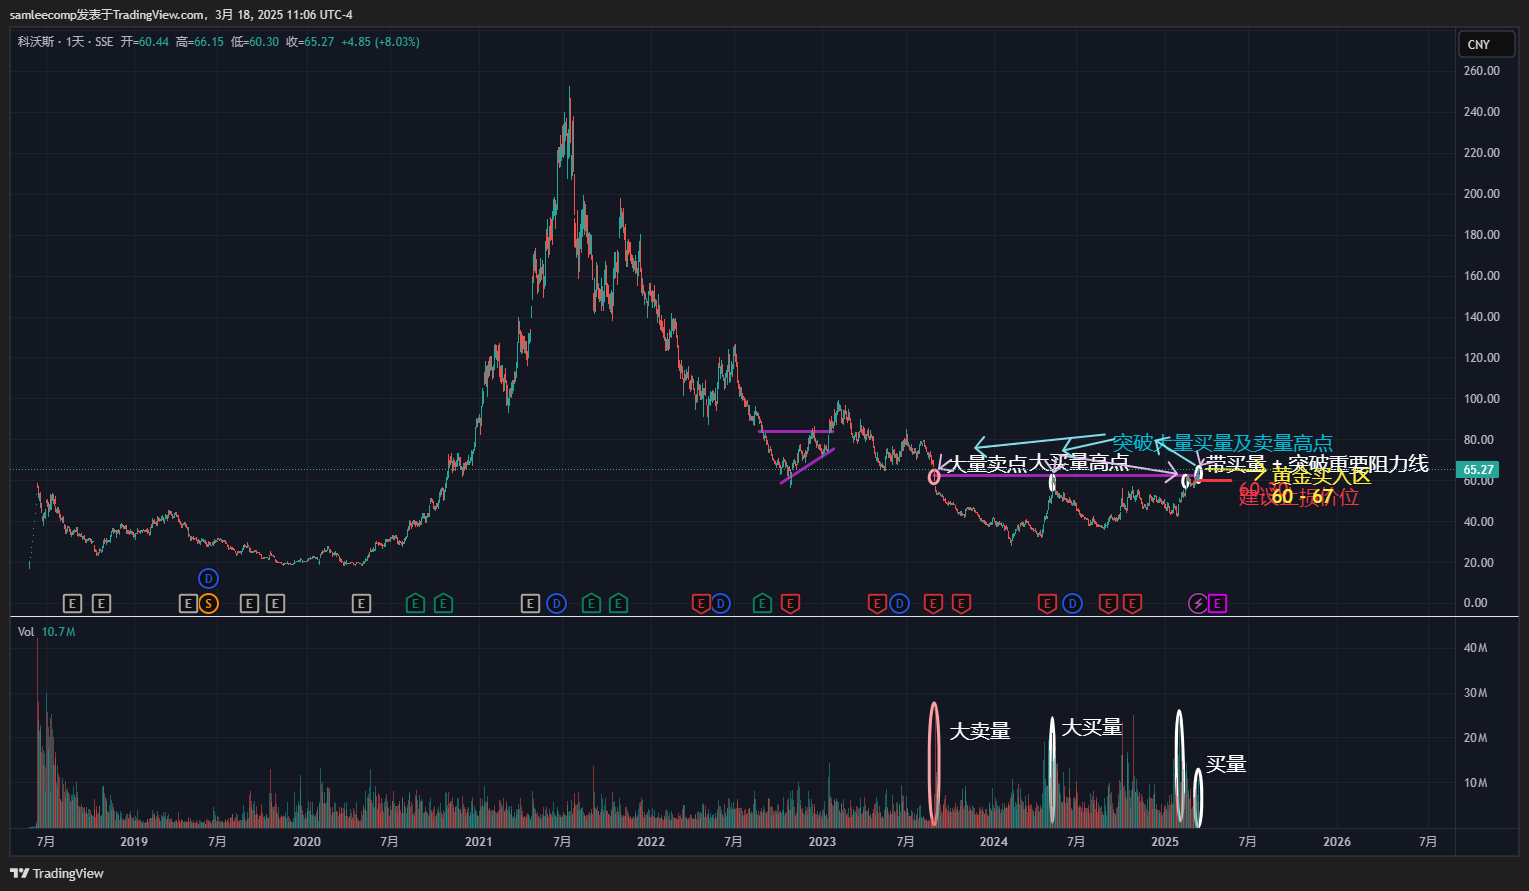Click the blue D dividend marker above the orange S
The height and width of the screenshot is (891, 1529).
(x=208, y=578)
